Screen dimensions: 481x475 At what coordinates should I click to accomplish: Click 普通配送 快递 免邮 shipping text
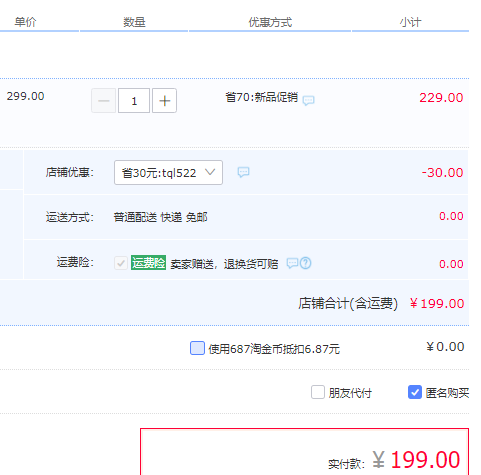click(x=160, y=217)
